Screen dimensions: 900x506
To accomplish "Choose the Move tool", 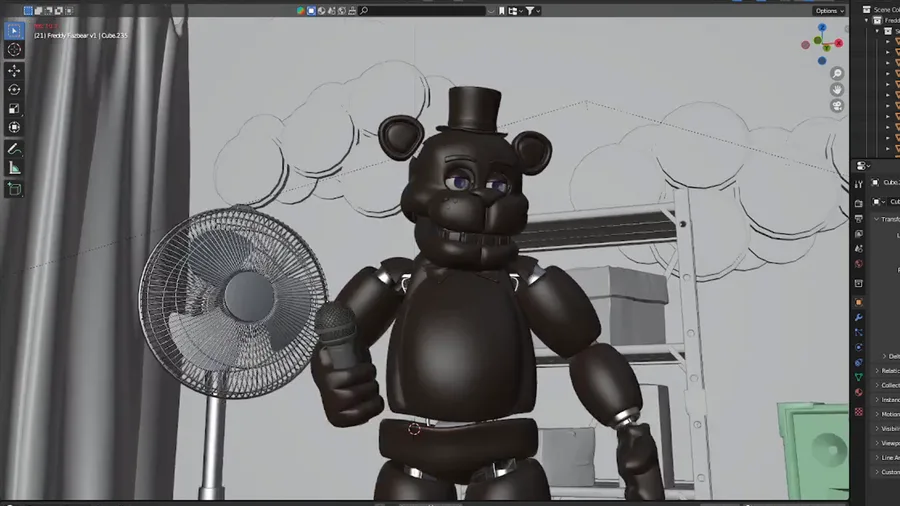I will [x=14, y=71].
